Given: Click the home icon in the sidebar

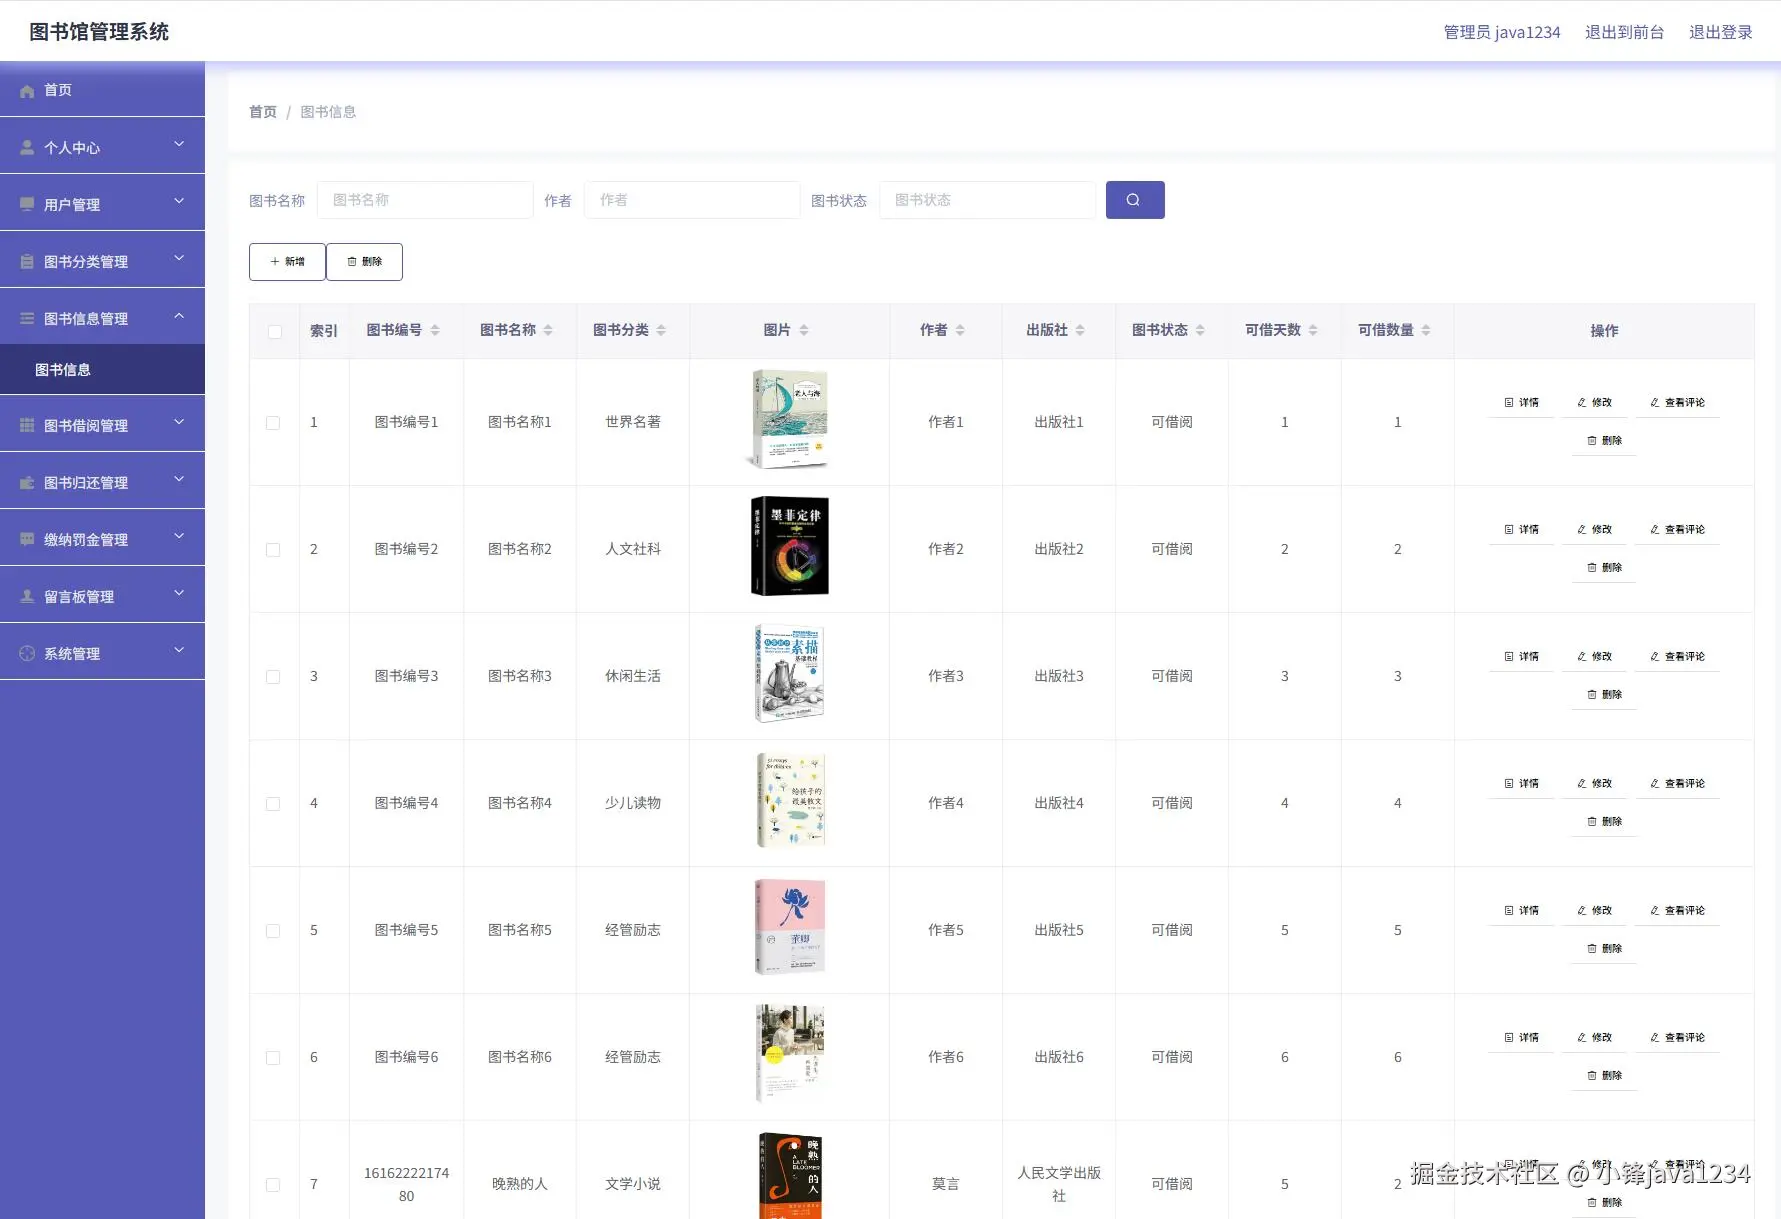Looking at the screenshot, I should pyautogui.click(x=27, y=91).
